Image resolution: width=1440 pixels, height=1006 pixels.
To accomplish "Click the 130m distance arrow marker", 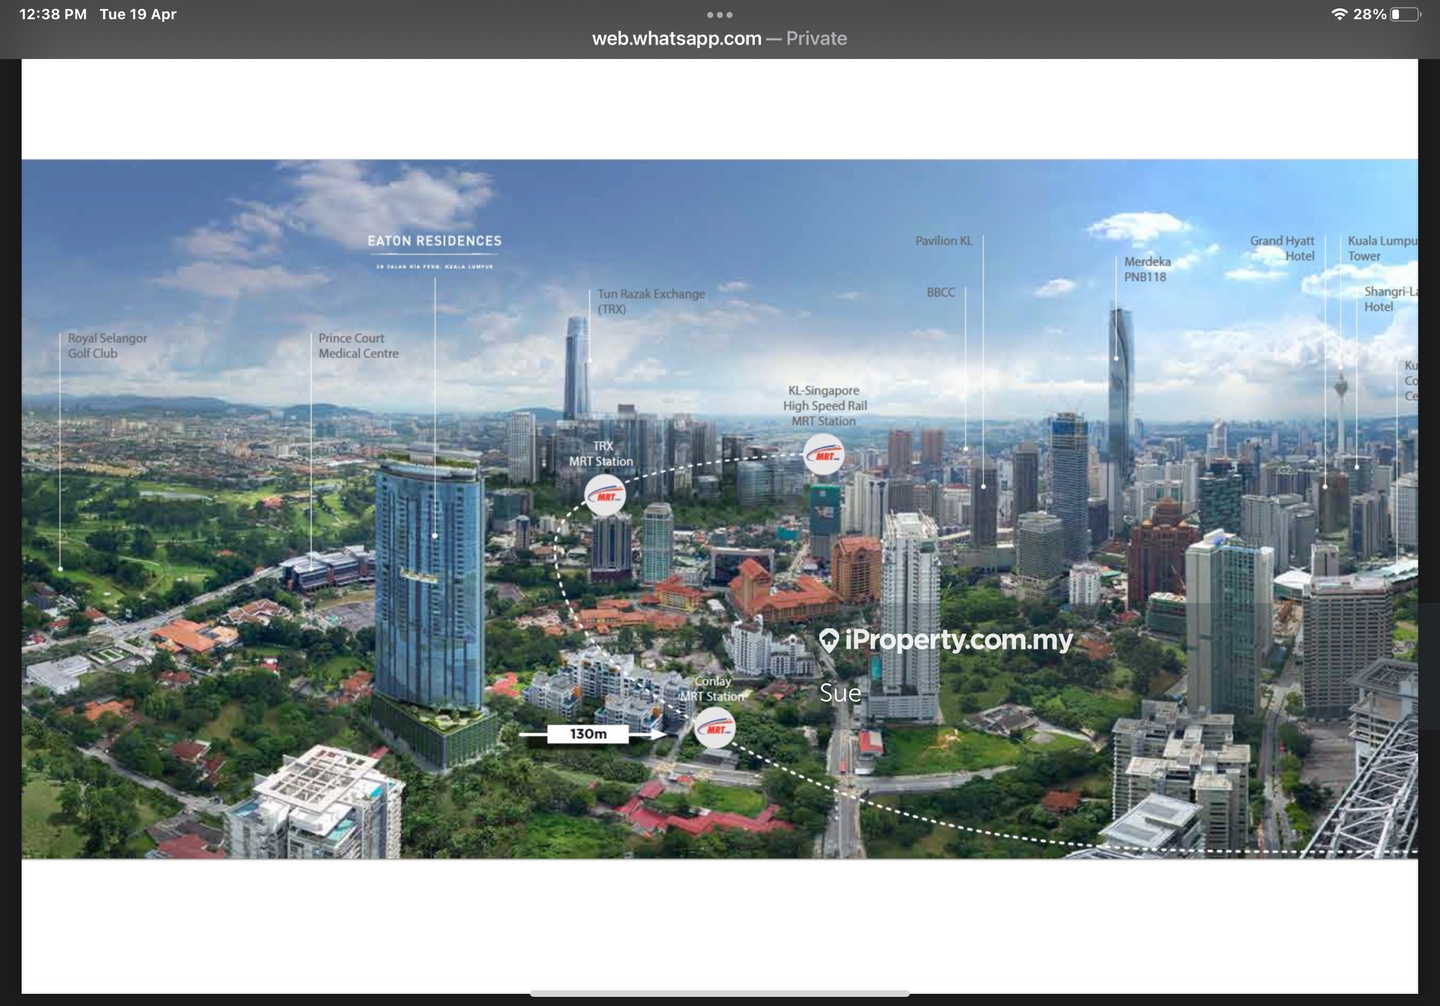I will tap(591, 734).
